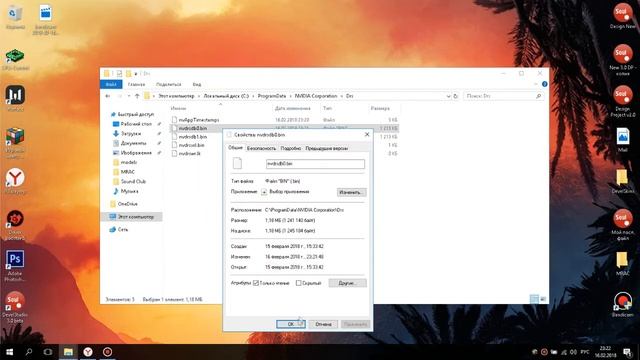Refresh the Explorer address bar location
The width and height of the screenshot is (640, 360).
pyautogui.click(x=456, y=96)
